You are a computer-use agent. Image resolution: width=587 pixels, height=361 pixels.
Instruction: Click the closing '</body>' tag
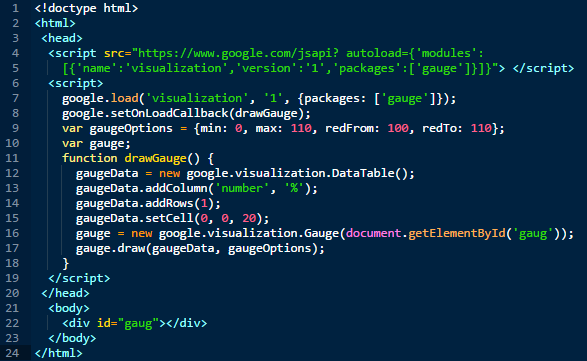pos(72,338)
